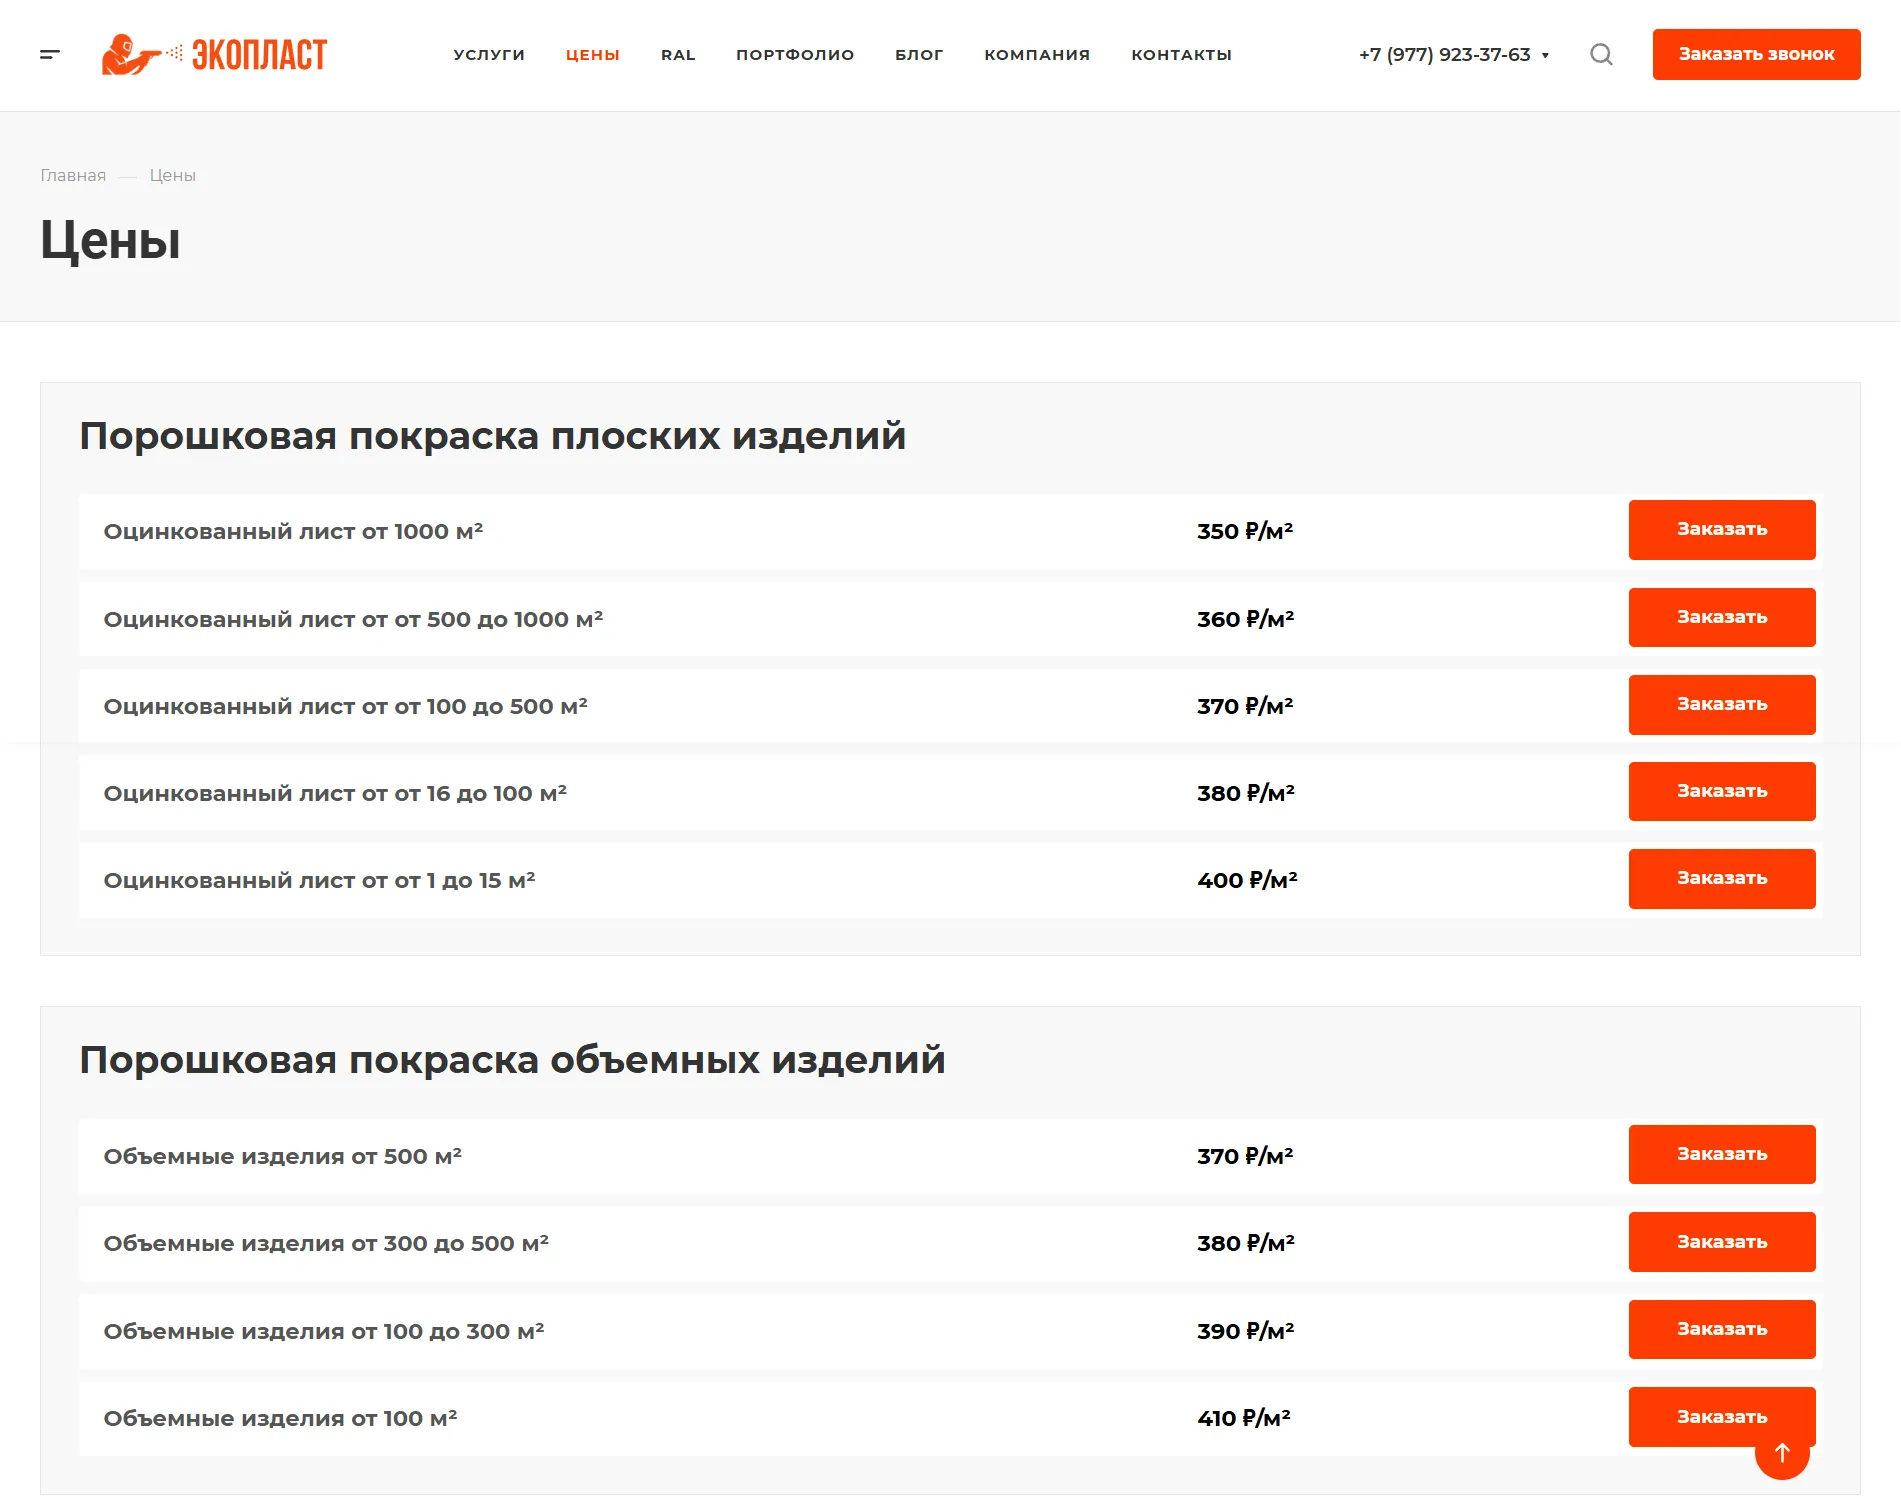Order volumetric items 100 to 300 м²
The height and width of the screenshot is (1496, 1901).
pos(1721,1330)
